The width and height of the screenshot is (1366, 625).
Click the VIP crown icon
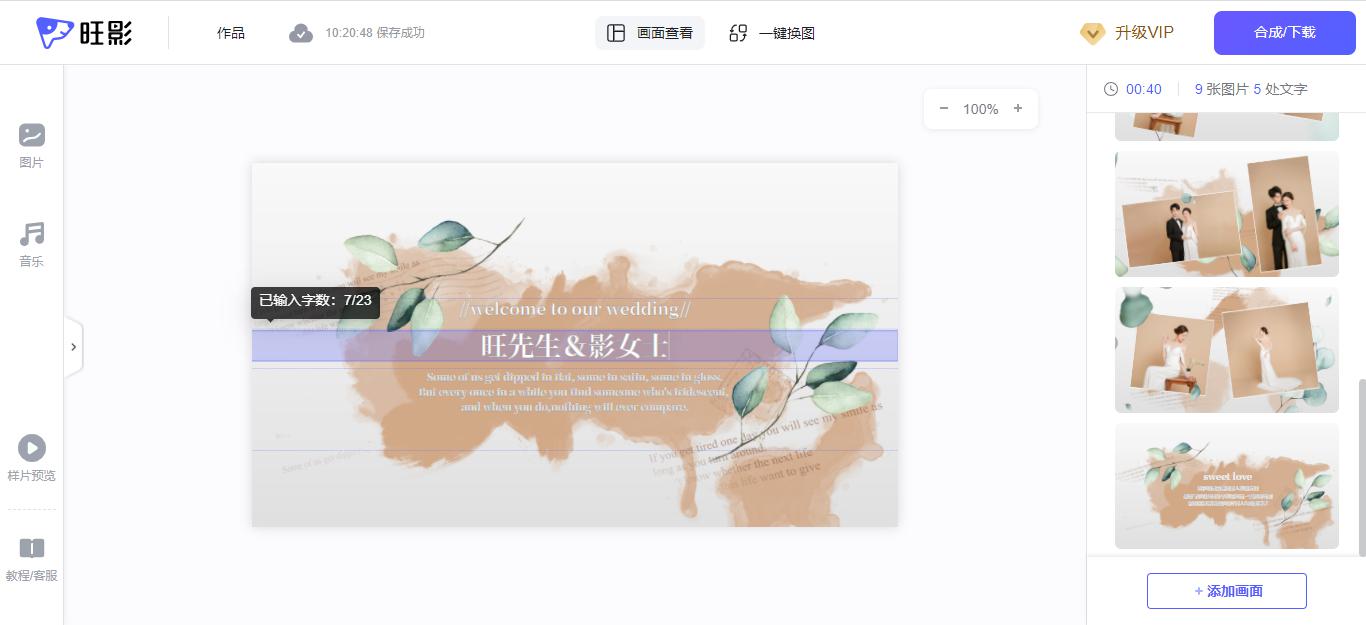click(x=1092, y=33)
